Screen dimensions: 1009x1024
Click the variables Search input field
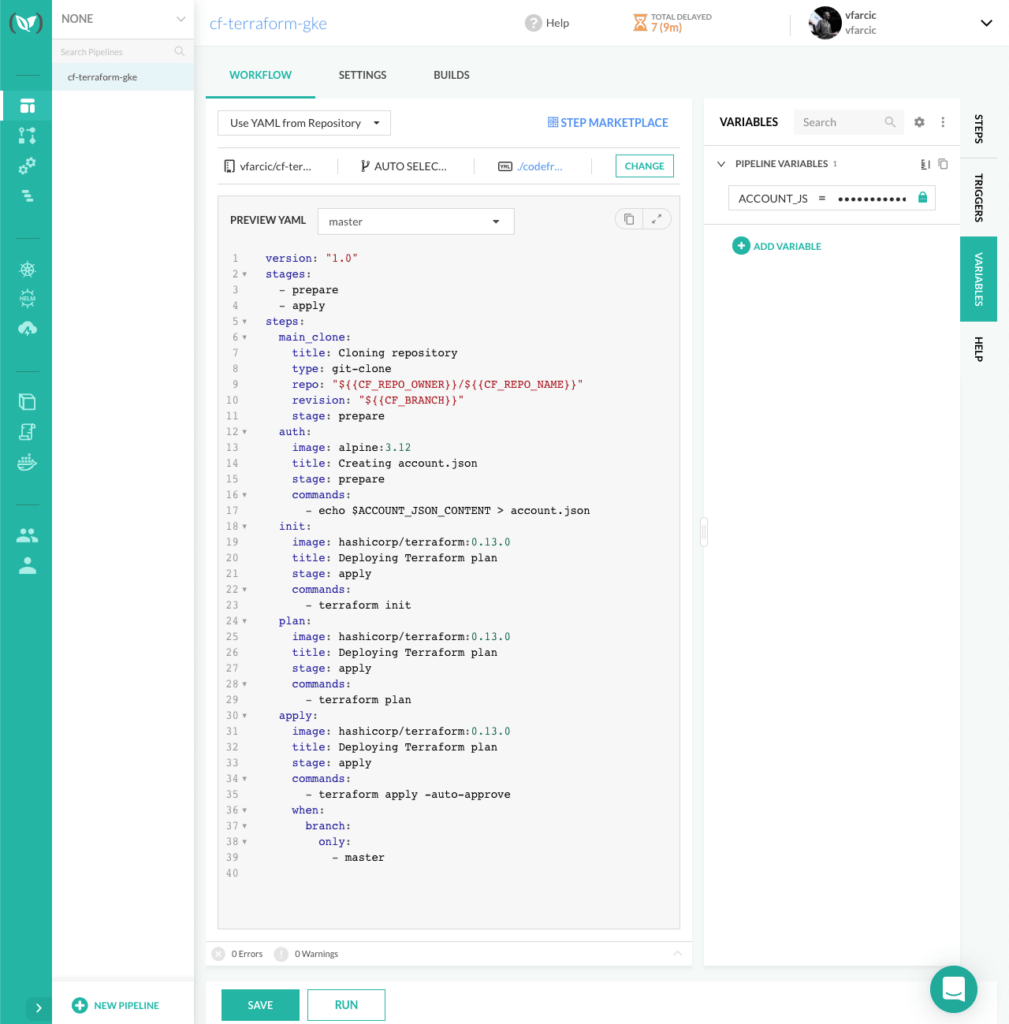[x=840, y=122]
